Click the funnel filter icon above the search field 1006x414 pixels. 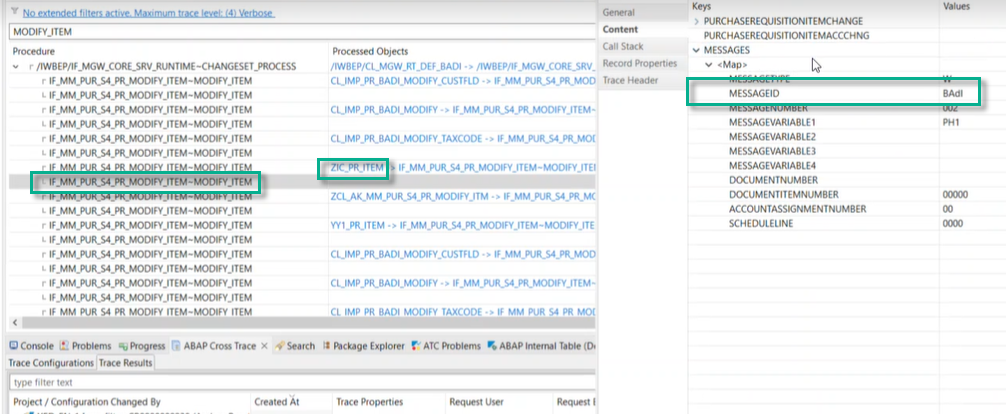(x=14, y=11)
